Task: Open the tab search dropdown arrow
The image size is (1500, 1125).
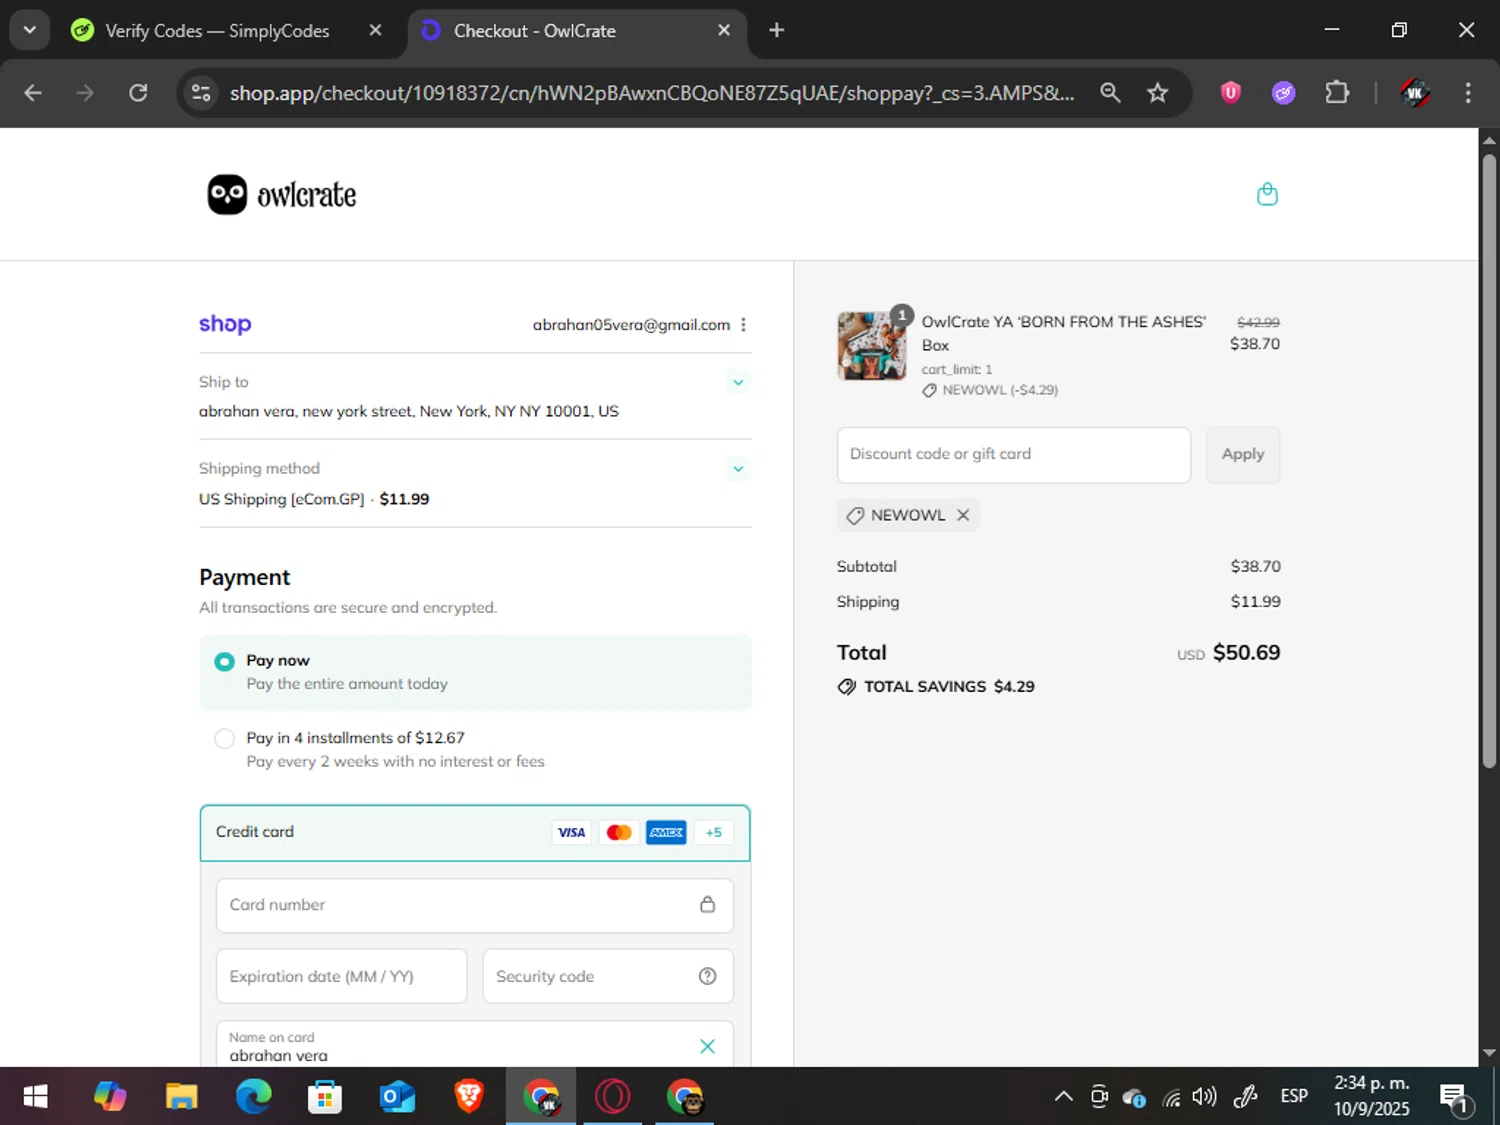Action: click(29, 30)
